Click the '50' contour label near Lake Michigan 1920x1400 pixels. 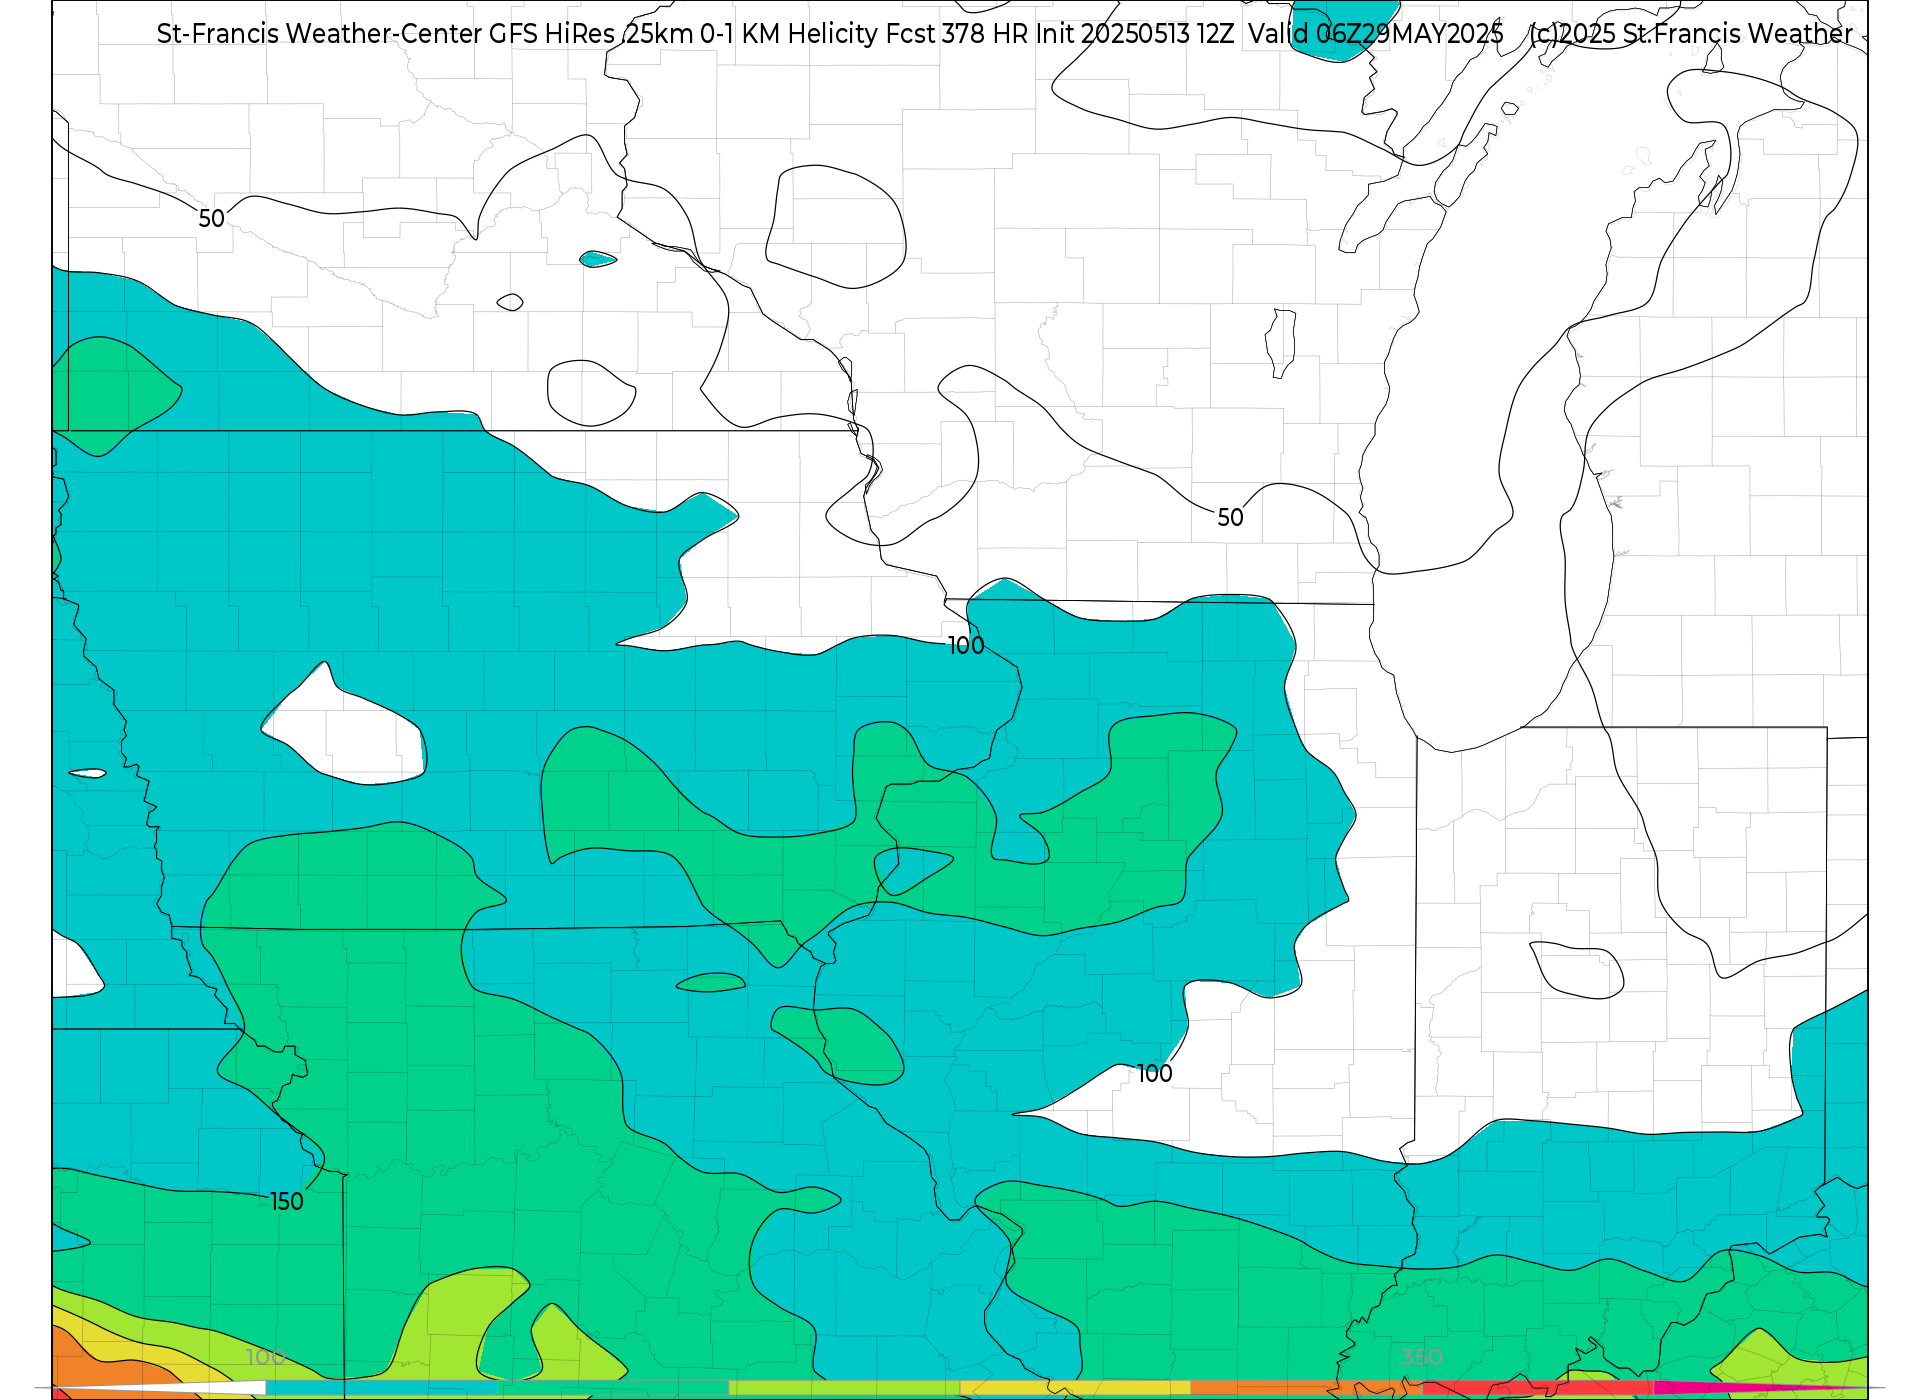(1230, 517)
